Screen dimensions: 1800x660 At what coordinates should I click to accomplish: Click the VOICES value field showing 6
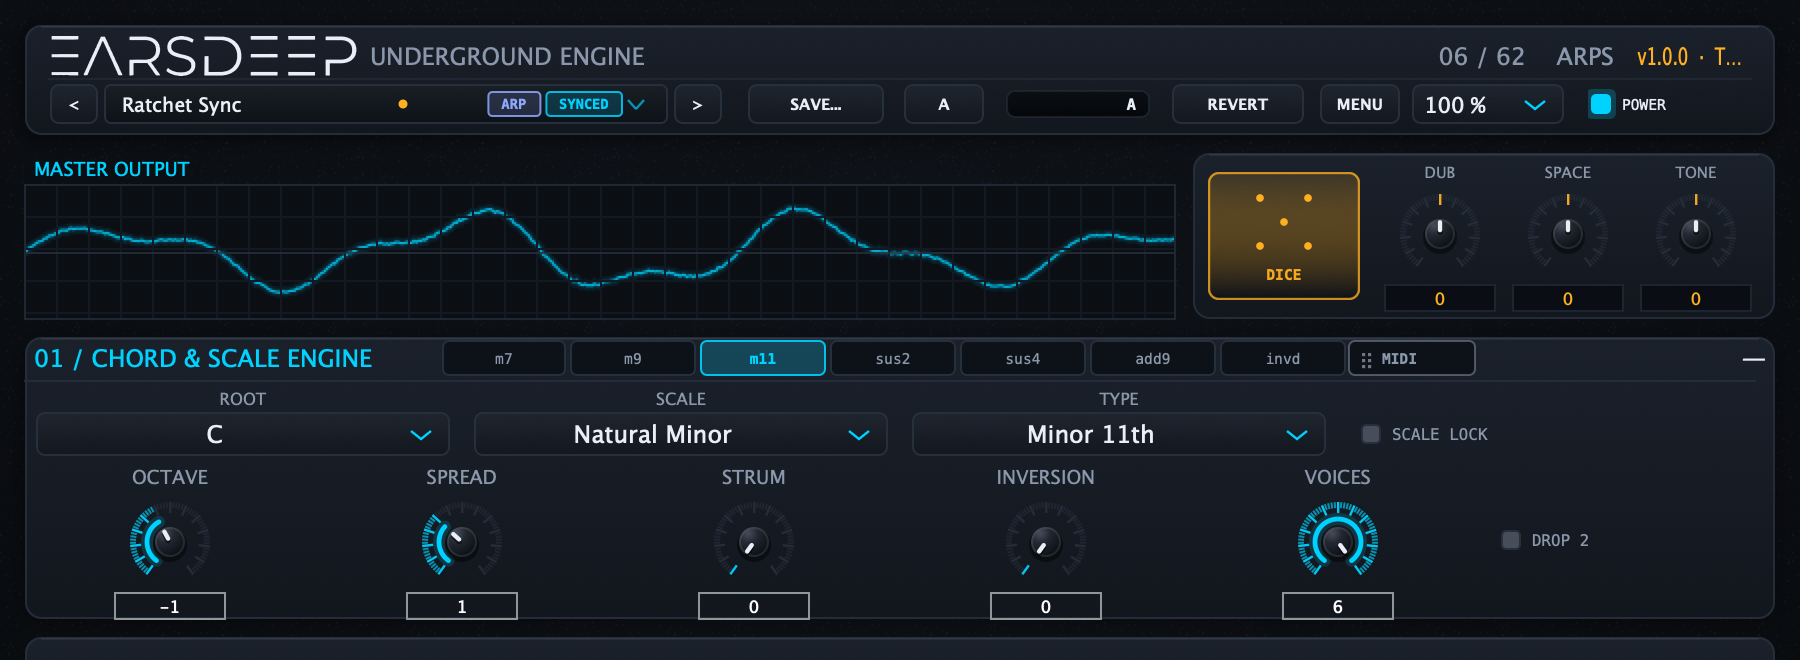coord(1338,606)
